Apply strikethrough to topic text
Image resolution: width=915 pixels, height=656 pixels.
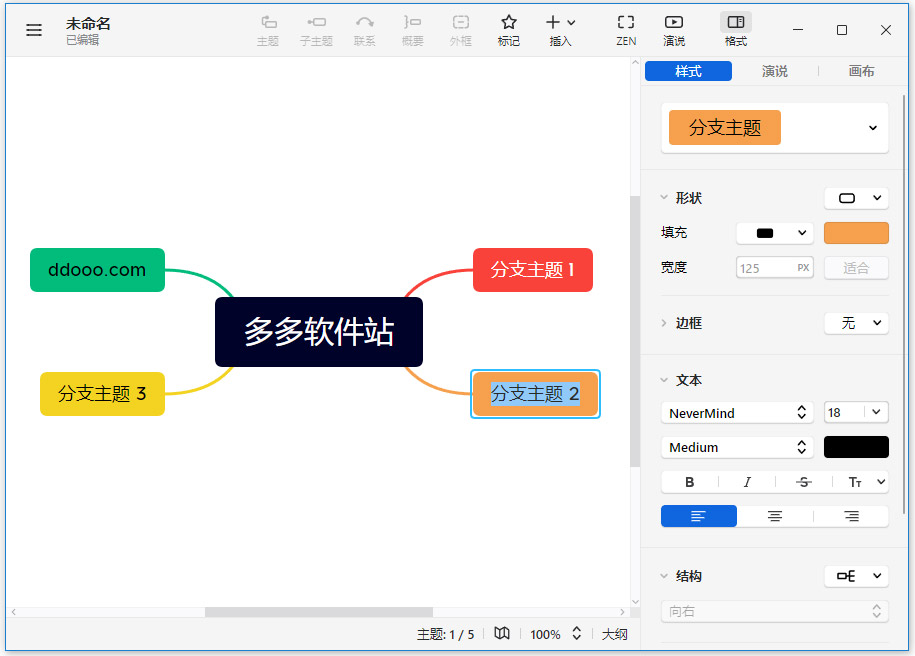coord(803,481)
